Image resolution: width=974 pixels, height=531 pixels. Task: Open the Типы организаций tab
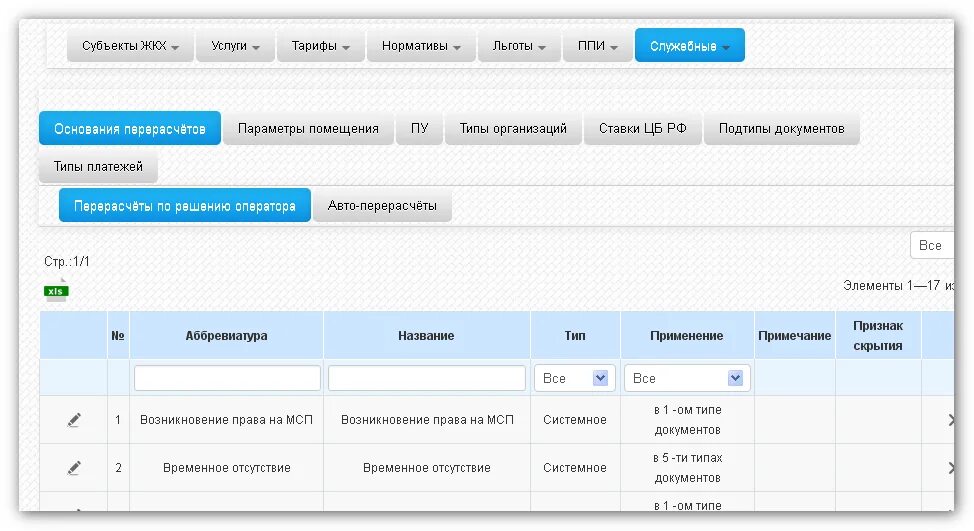point(513,129)
